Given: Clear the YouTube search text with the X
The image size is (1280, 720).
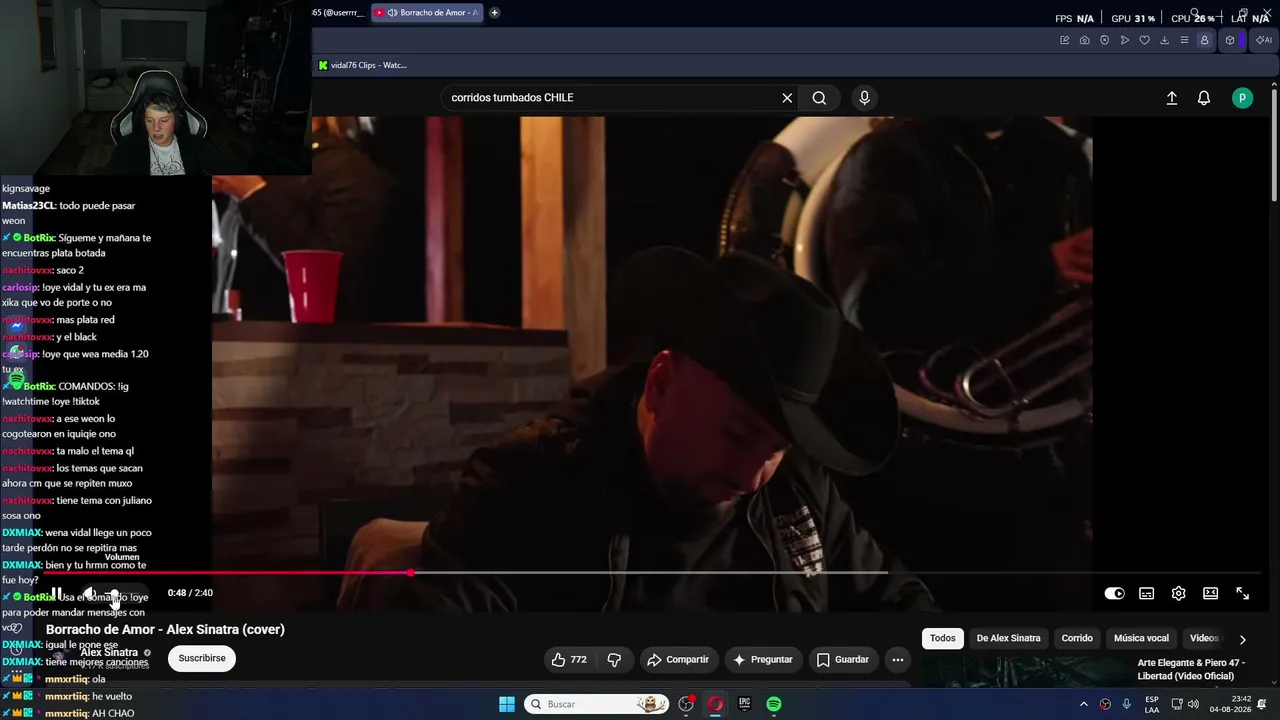Looking at the screenshot, I should [x=787, y=98].
